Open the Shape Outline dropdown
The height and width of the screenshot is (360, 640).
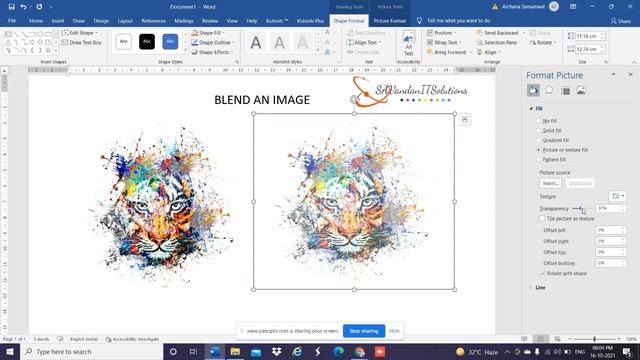point(213,42)
